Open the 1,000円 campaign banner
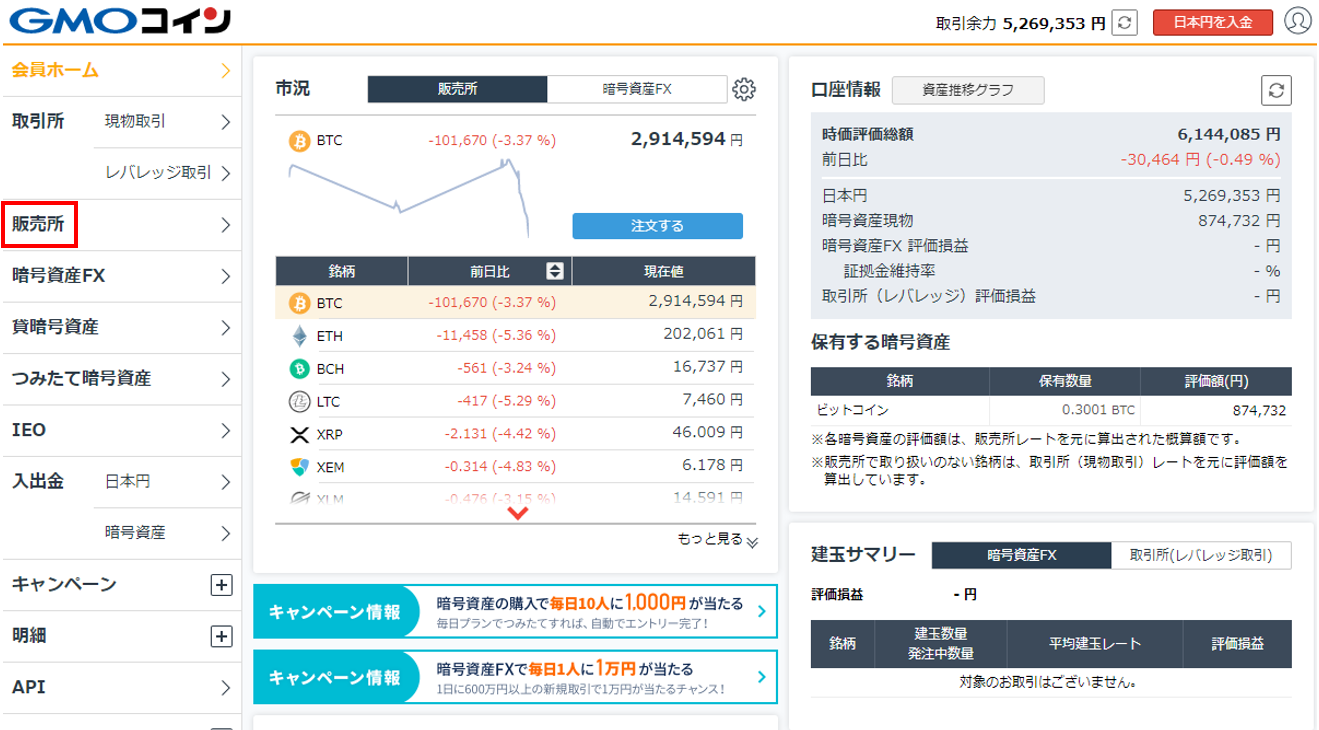1319x730 pixels. point(515,611)
